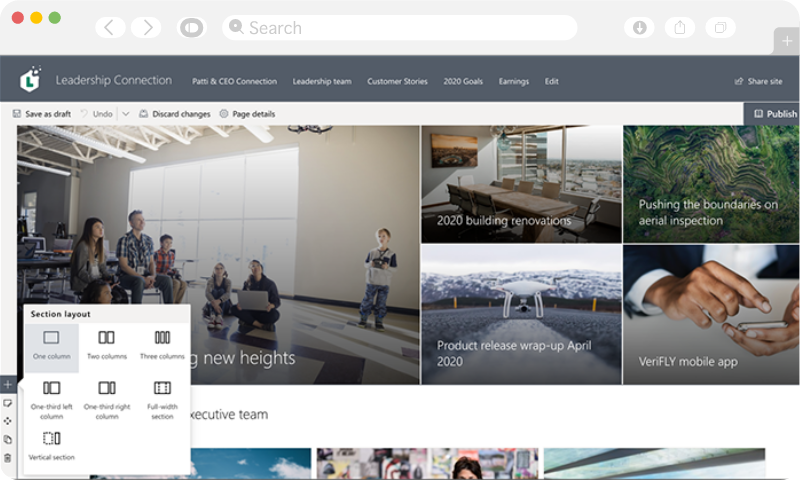Expand the Undo dropdown arrow

point(125,114)
